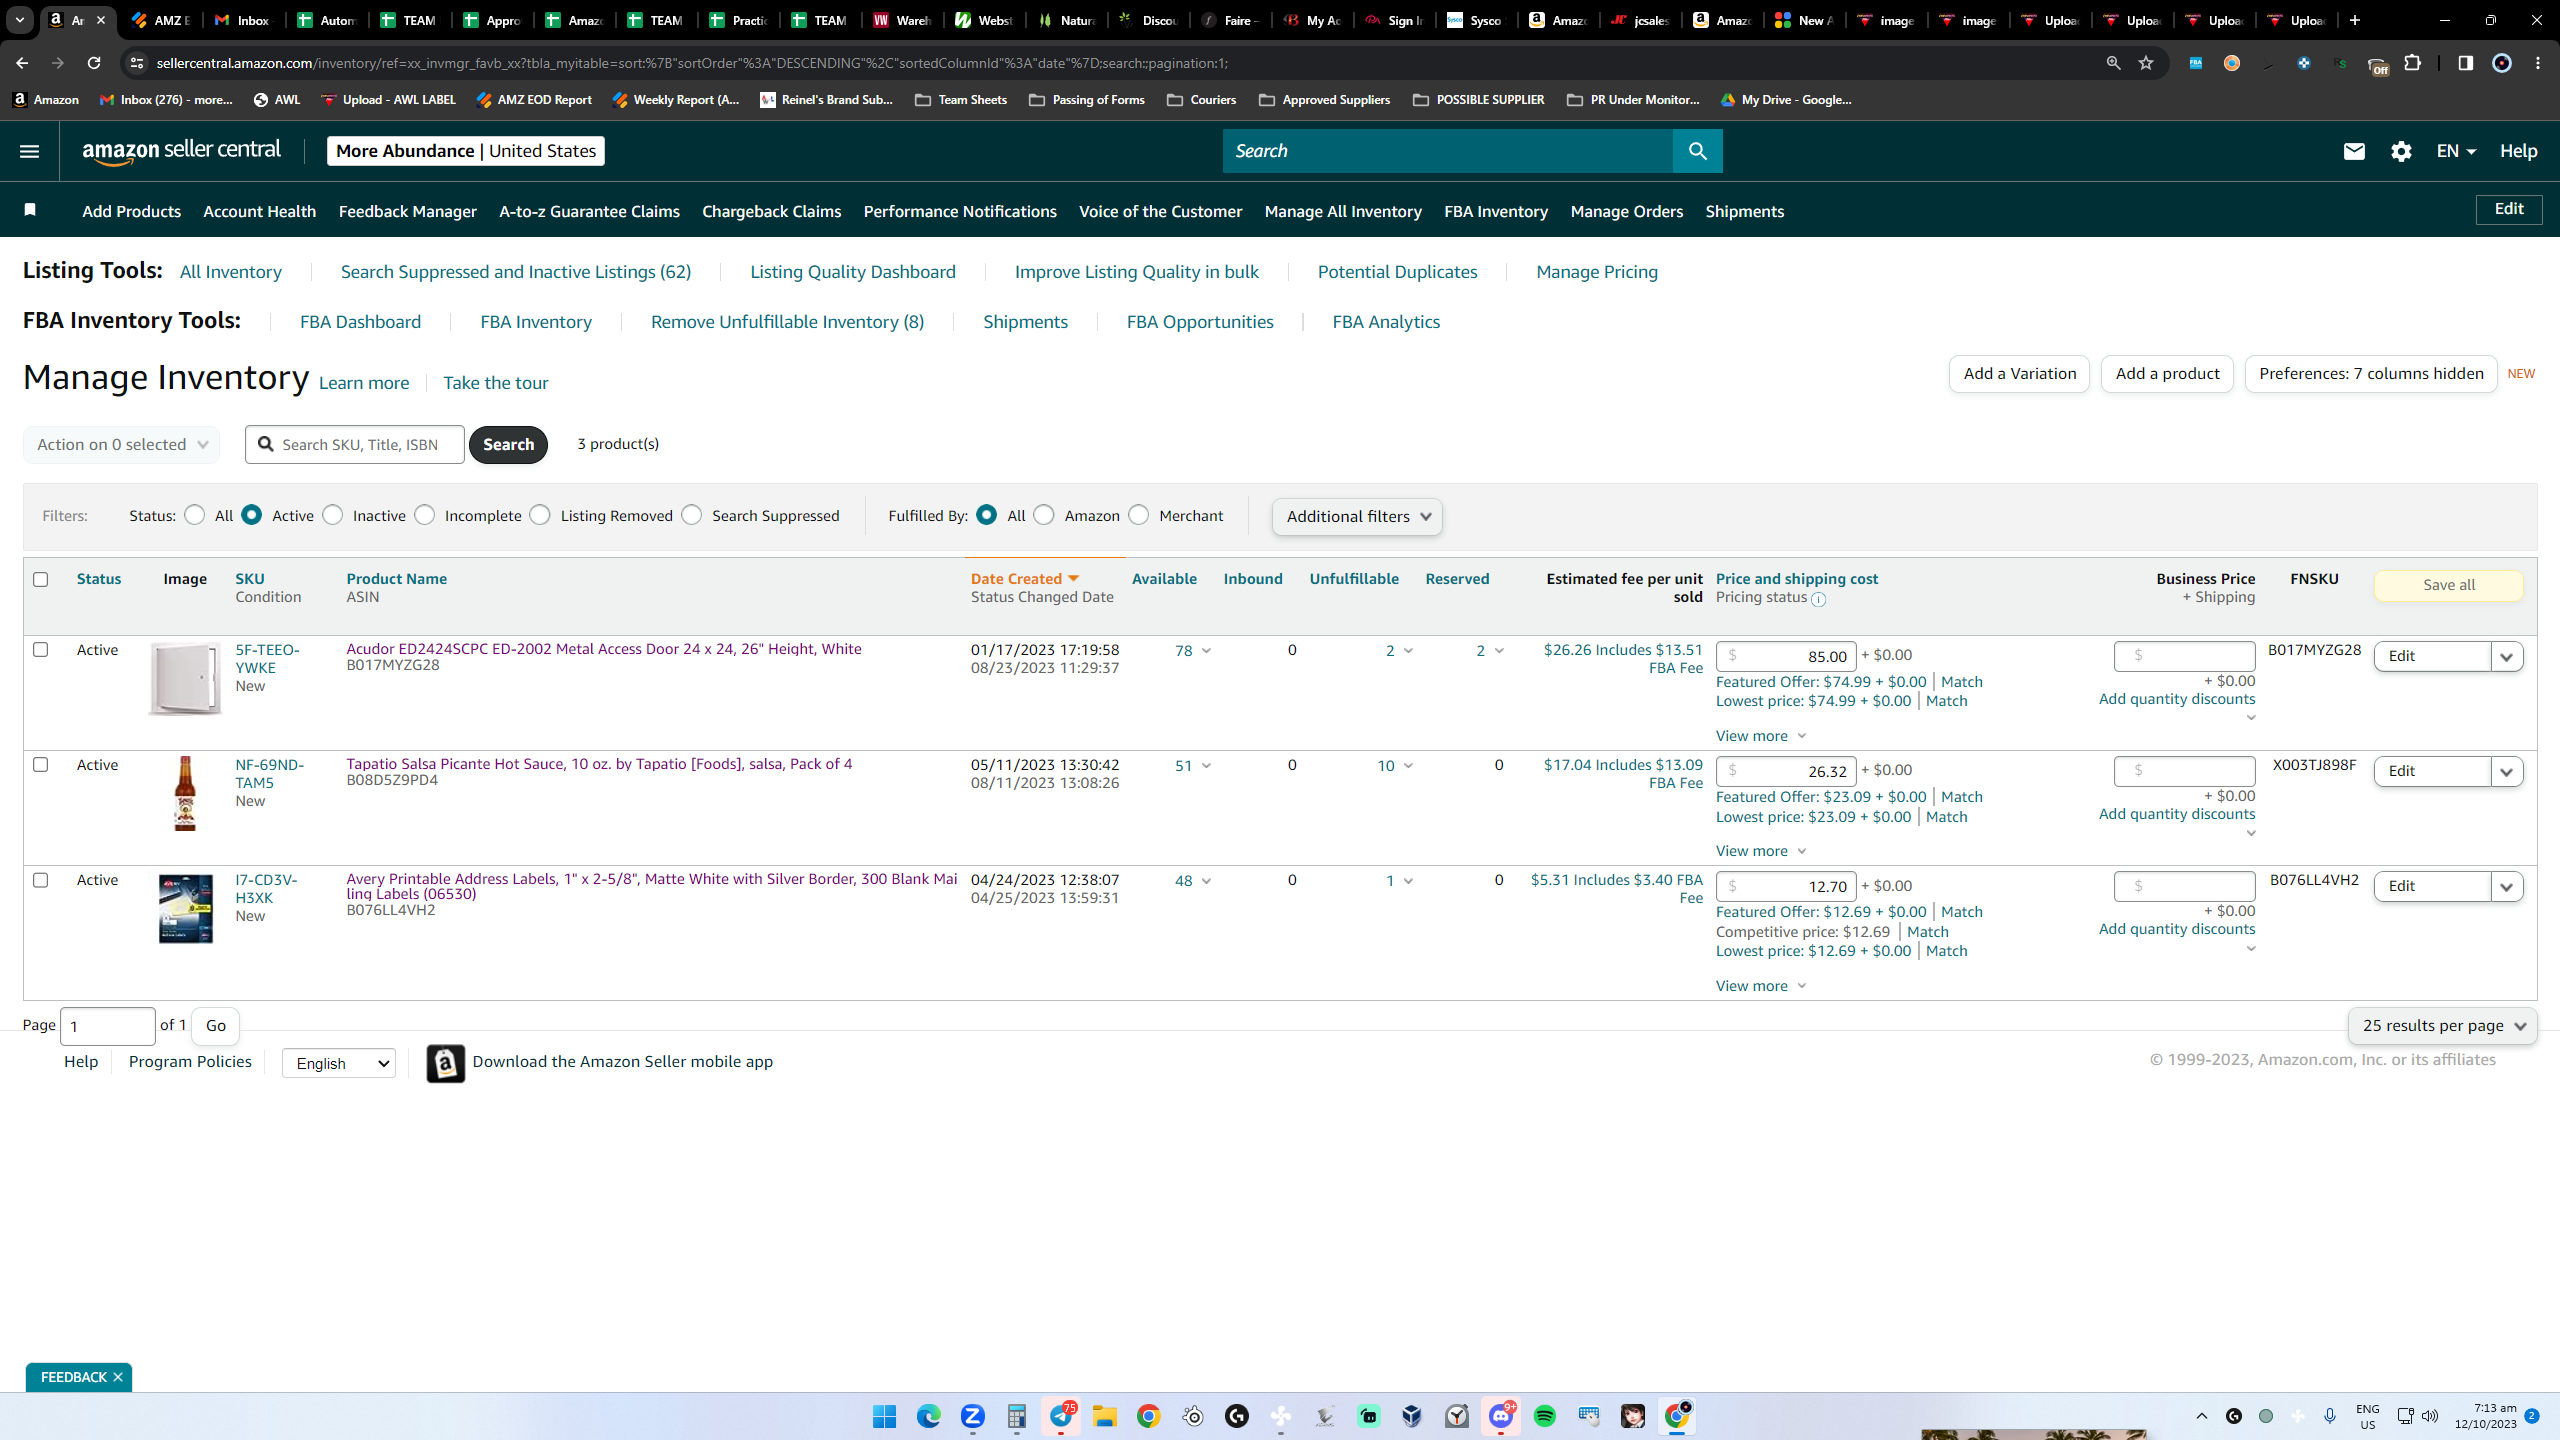Launch Microsoft Edge from the taskbar
This screenshot has height=1440, width=2560.
[929, 1416]
